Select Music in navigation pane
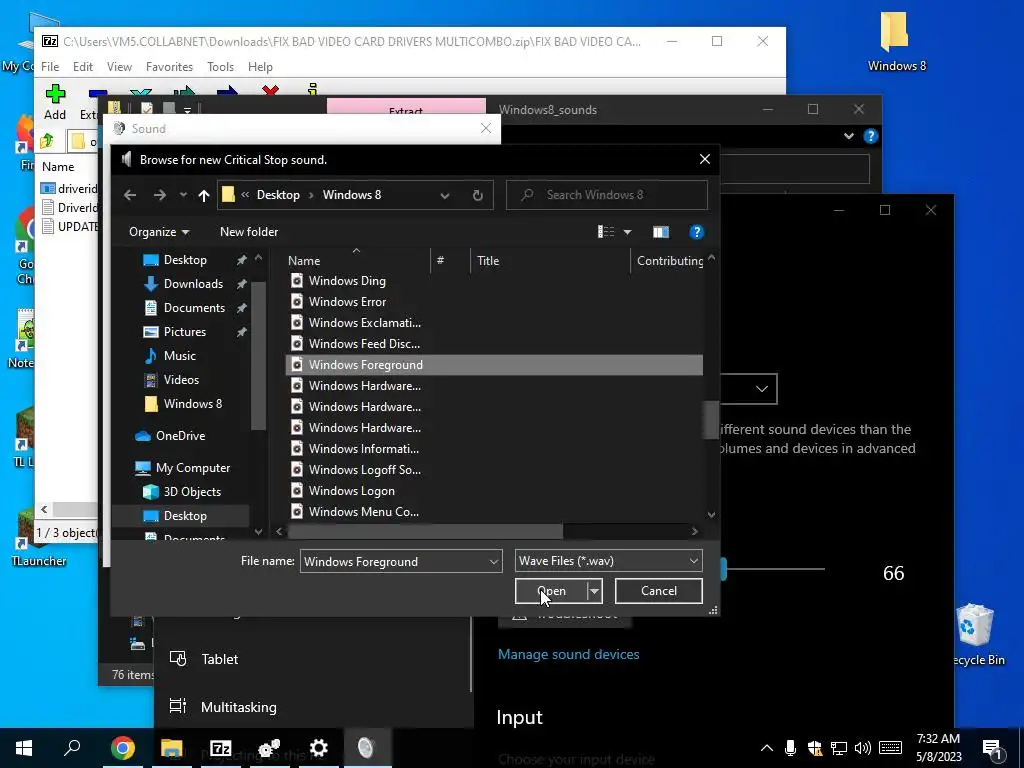 click(x=180, y=356)
